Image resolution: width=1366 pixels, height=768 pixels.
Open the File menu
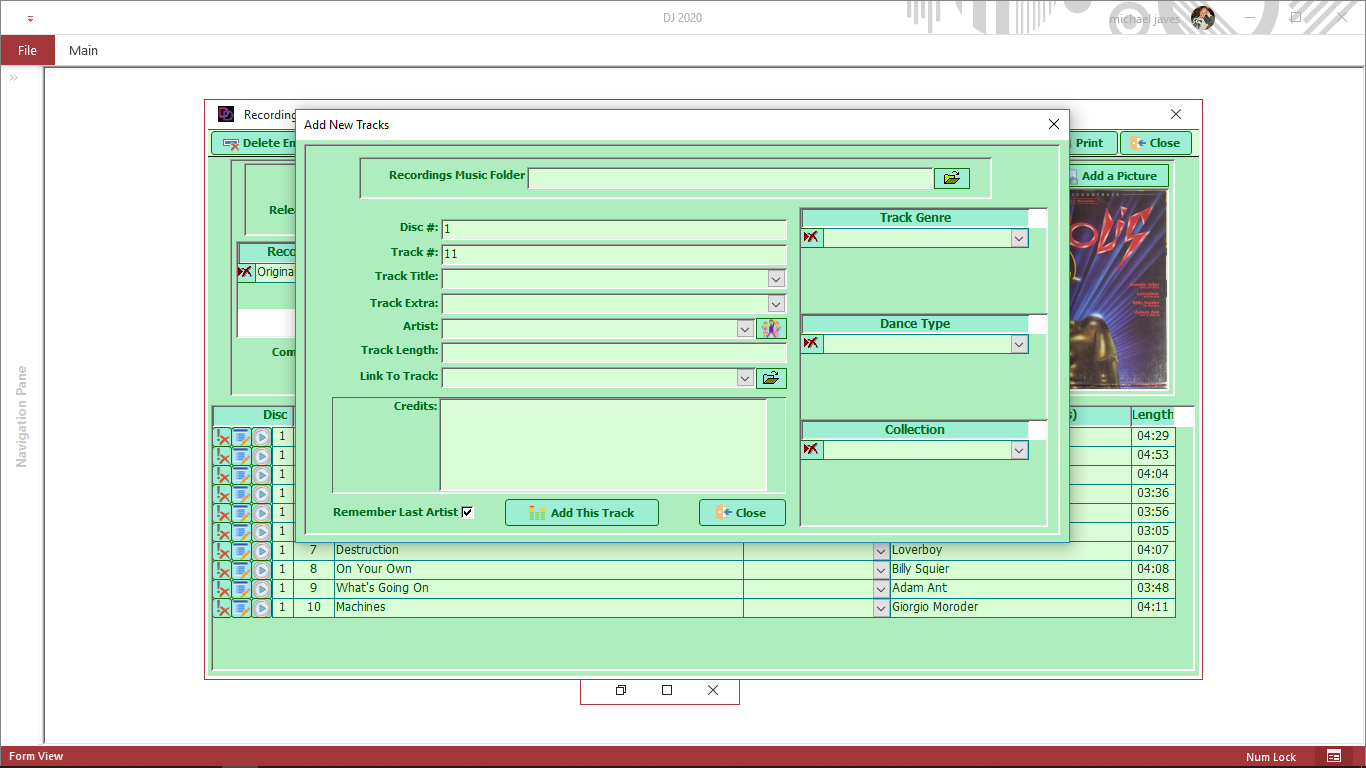(x=27, y=50)
